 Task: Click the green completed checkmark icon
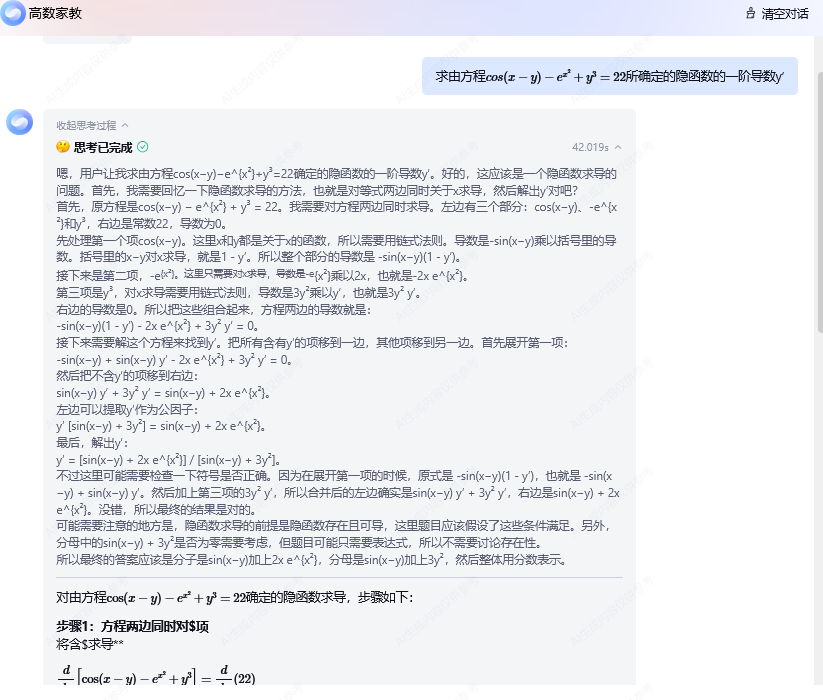pyautogui.click(x=143, y=147)
